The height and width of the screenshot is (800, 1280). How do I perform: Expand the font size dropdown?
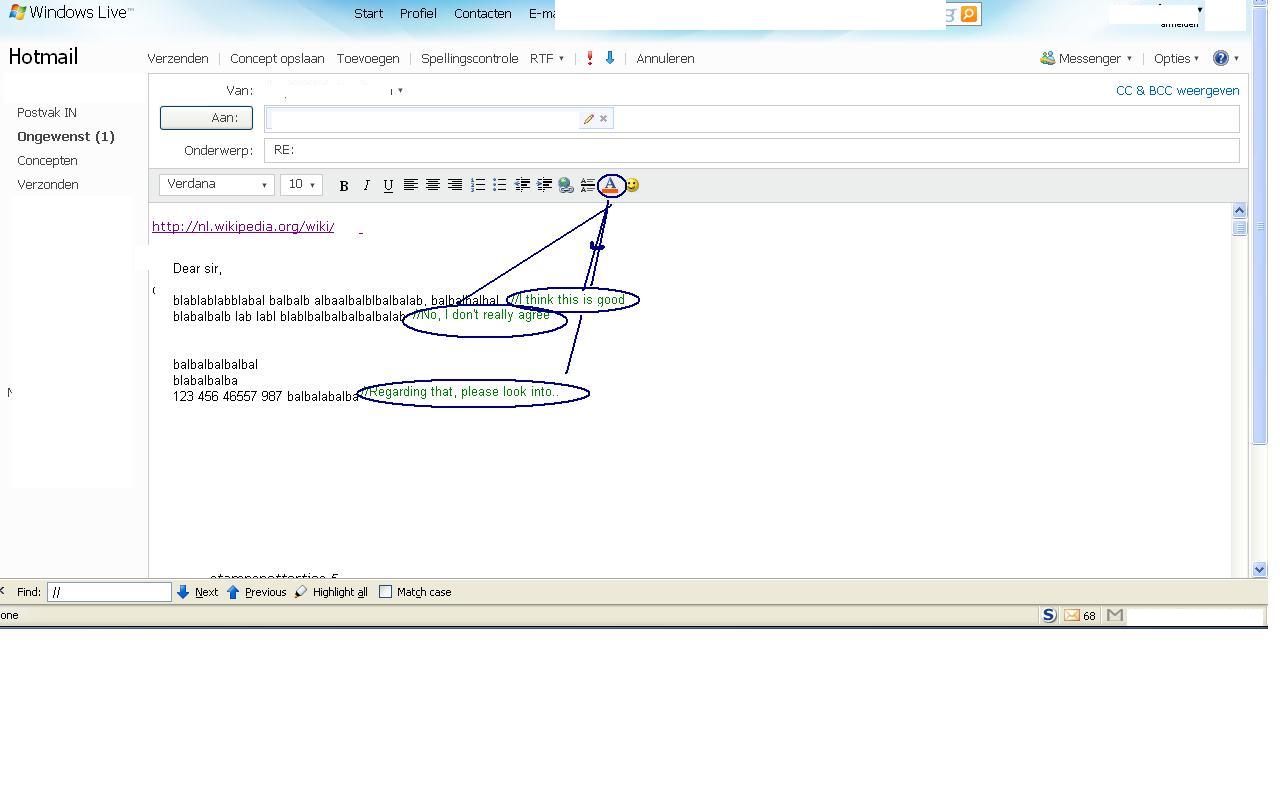point(301,185)
